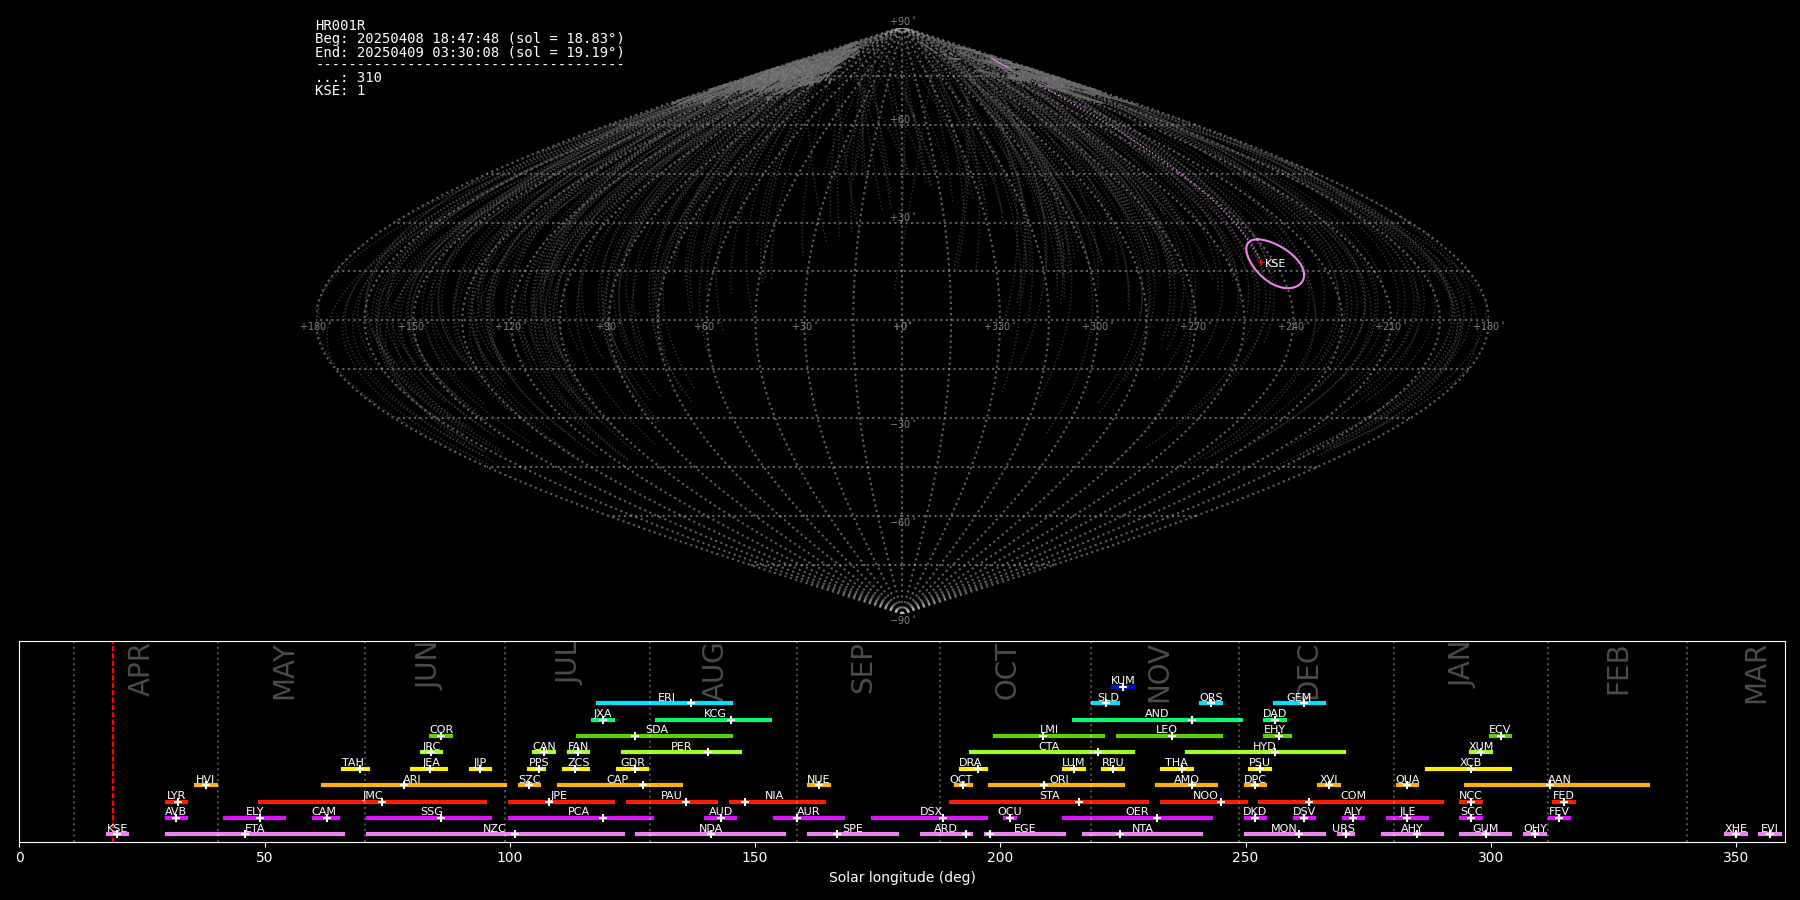Click the green ECV shower bar
The height and width of the screenshot is (900, 1800).
pos(1500,736)
